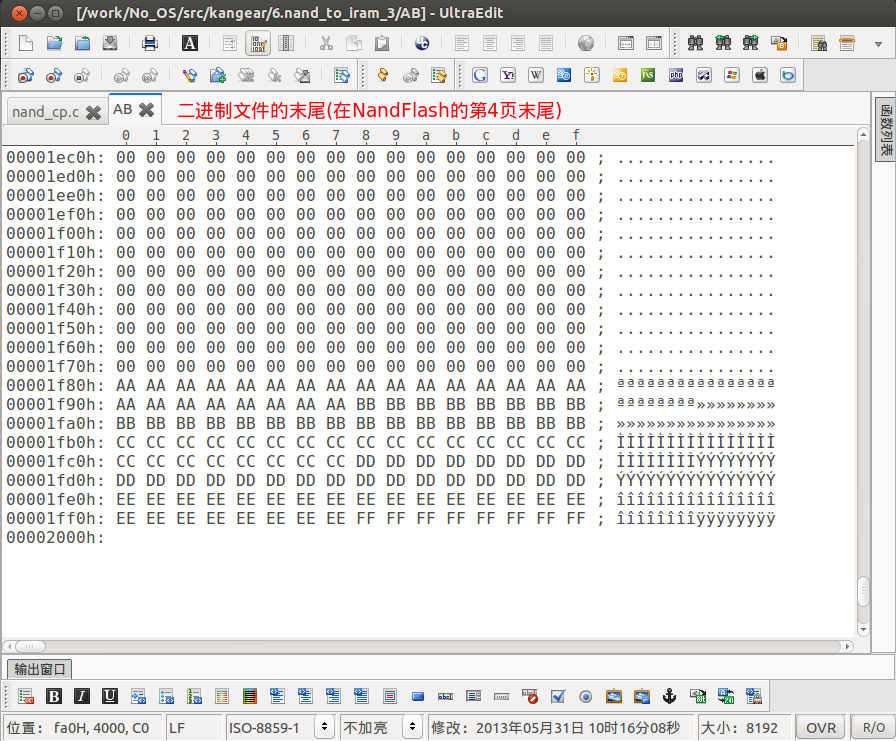The height and width of the screenshot is (741, 896).
Task: Click first BB byte in row 00001f90h
Action: tap(366, 404)
